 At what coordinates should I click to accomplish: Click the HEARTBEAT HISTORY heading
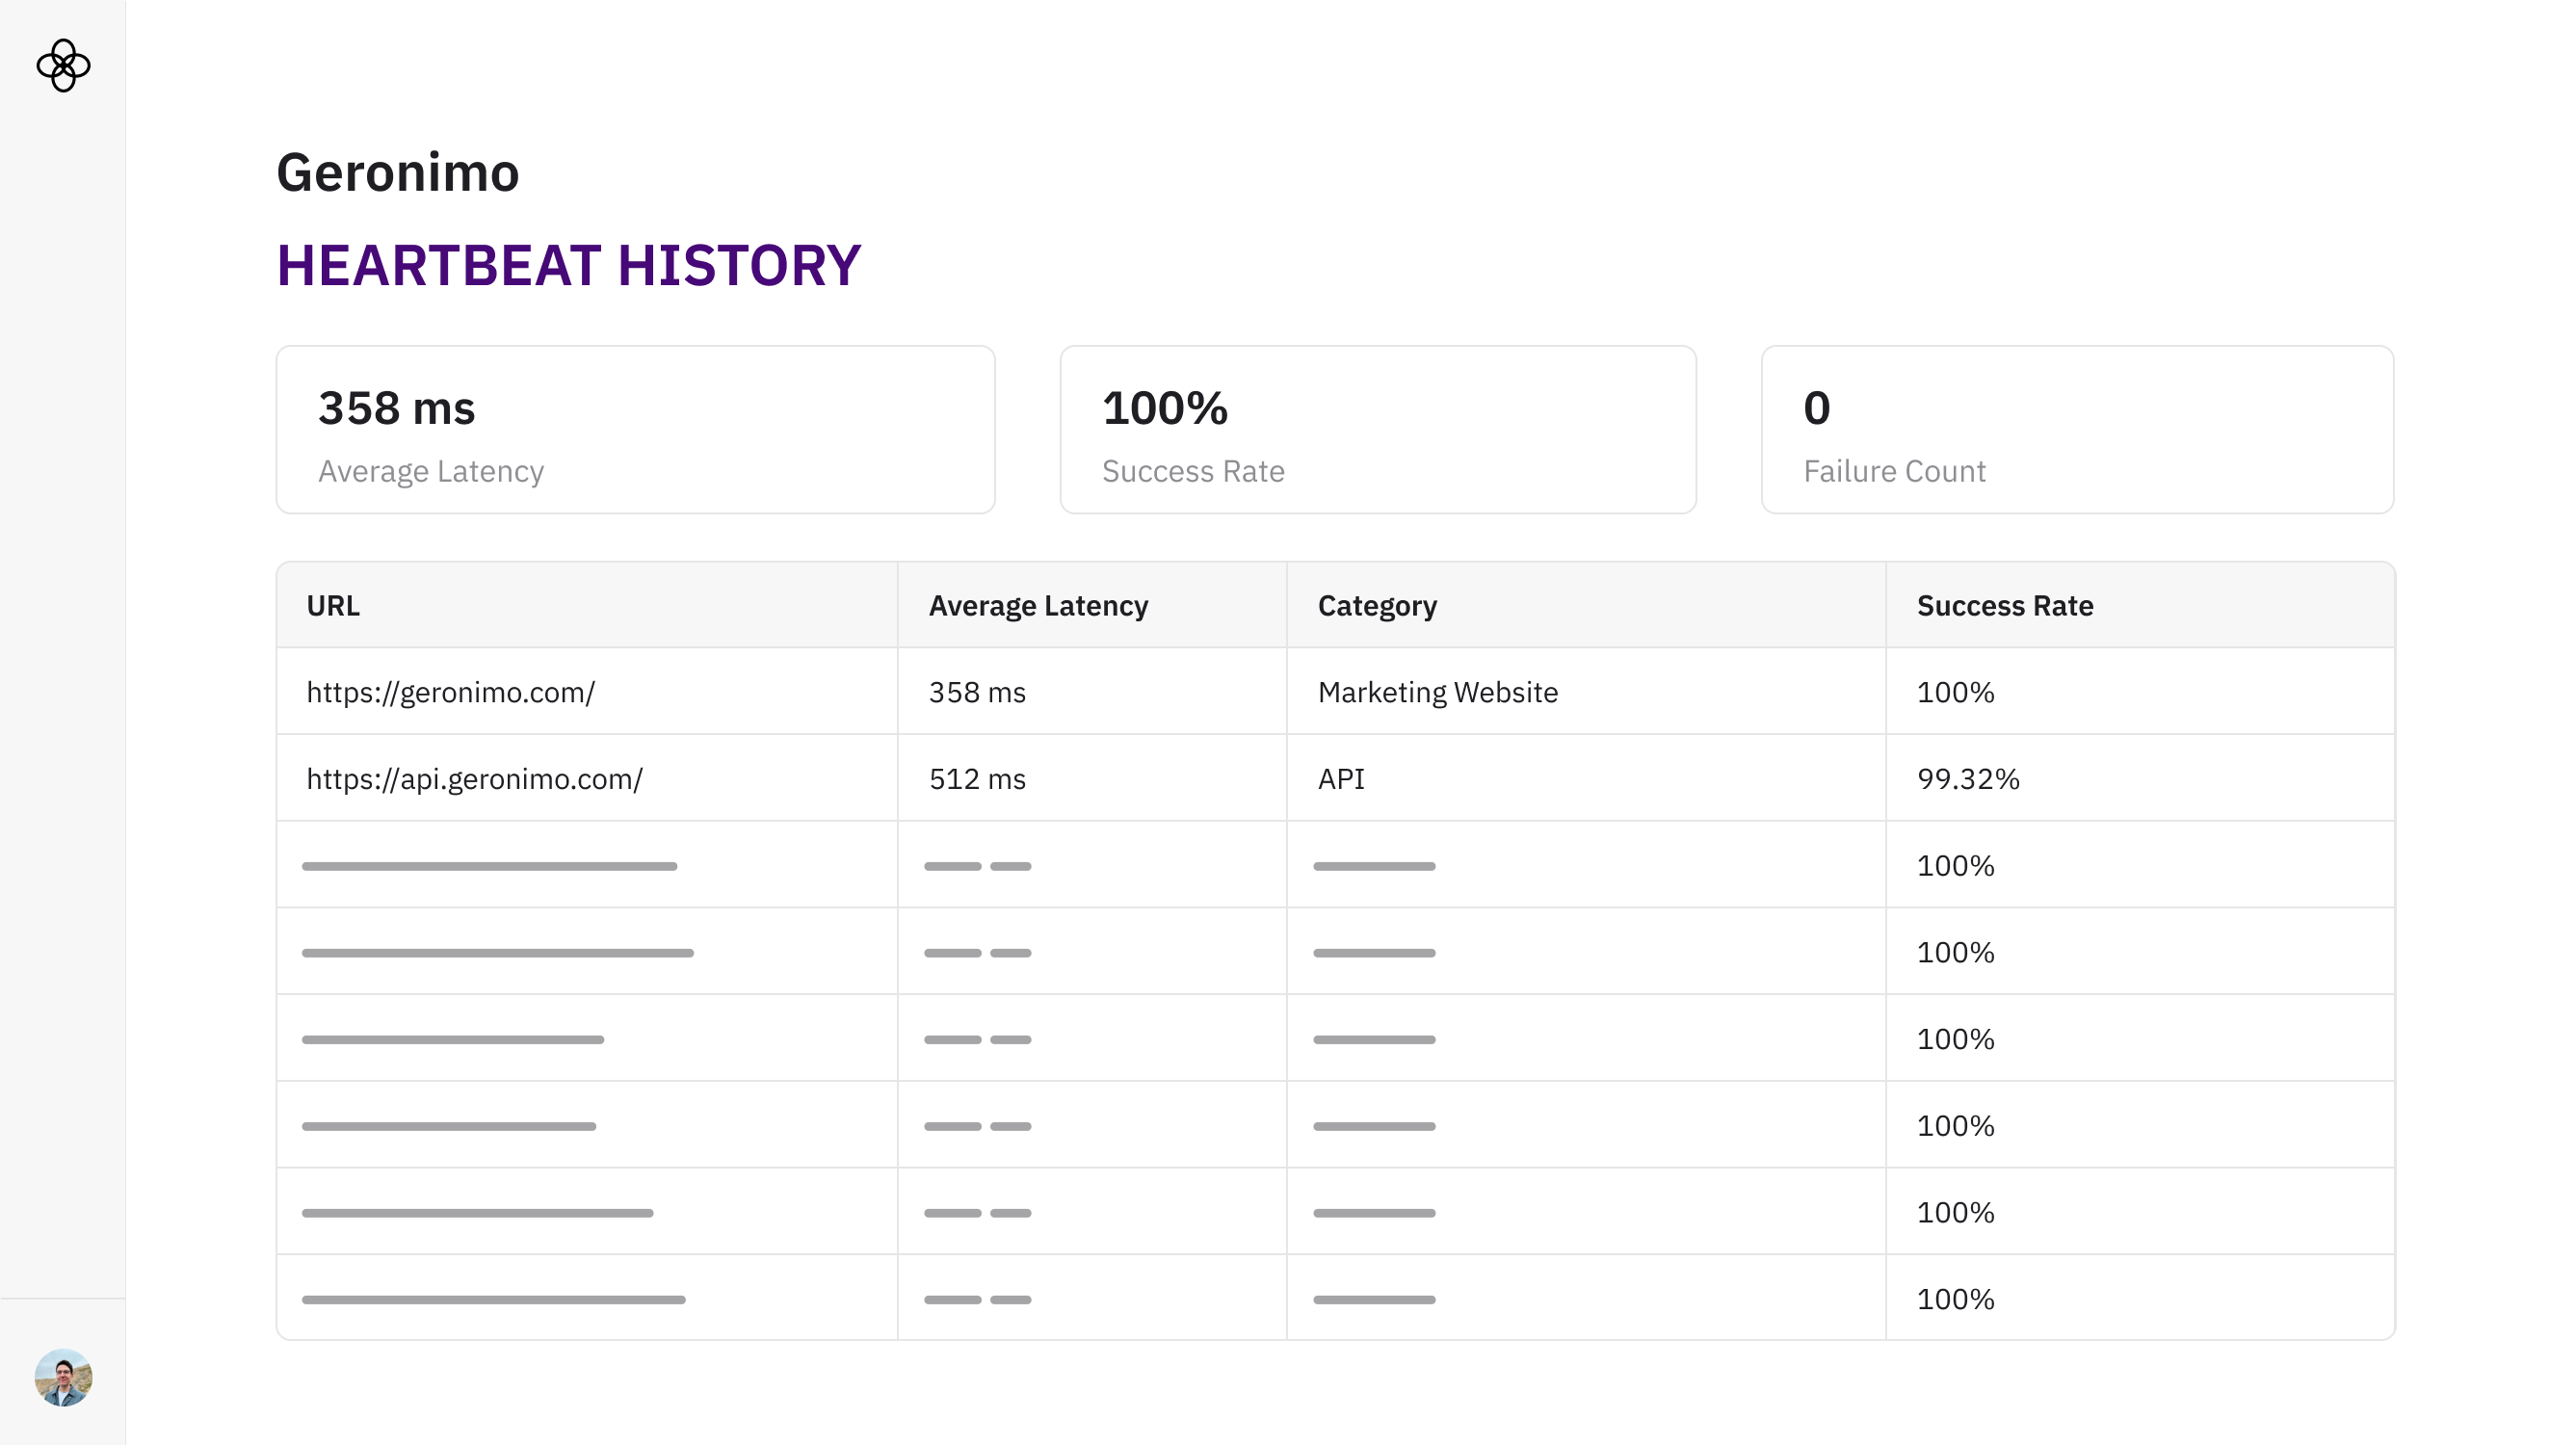point(568,266)
